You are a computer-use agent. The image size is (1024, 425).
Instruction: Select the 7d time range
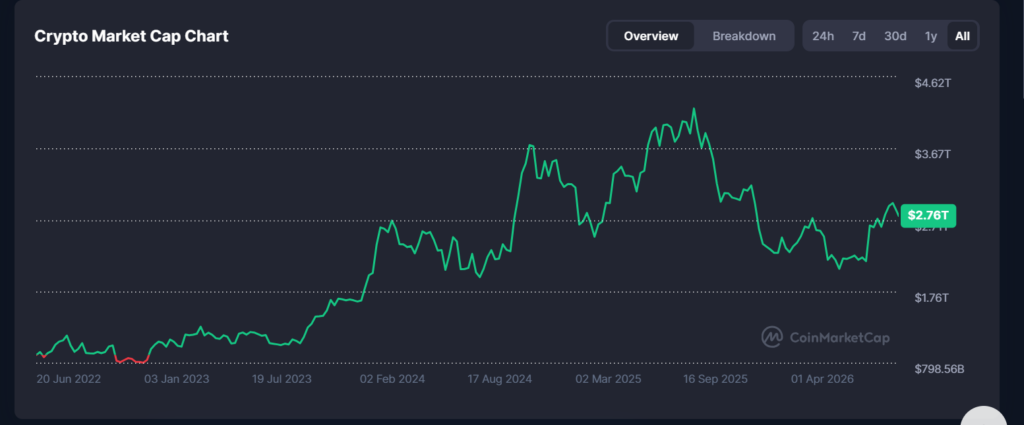click(x=859, y=36)
